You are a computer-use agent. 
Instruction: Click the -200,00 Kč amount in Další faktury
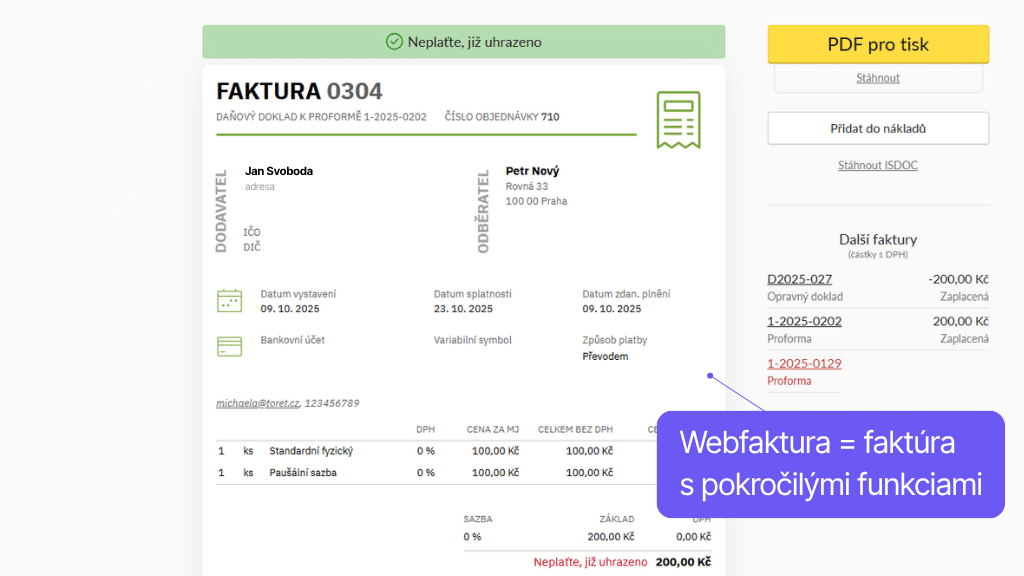[958, 279]
